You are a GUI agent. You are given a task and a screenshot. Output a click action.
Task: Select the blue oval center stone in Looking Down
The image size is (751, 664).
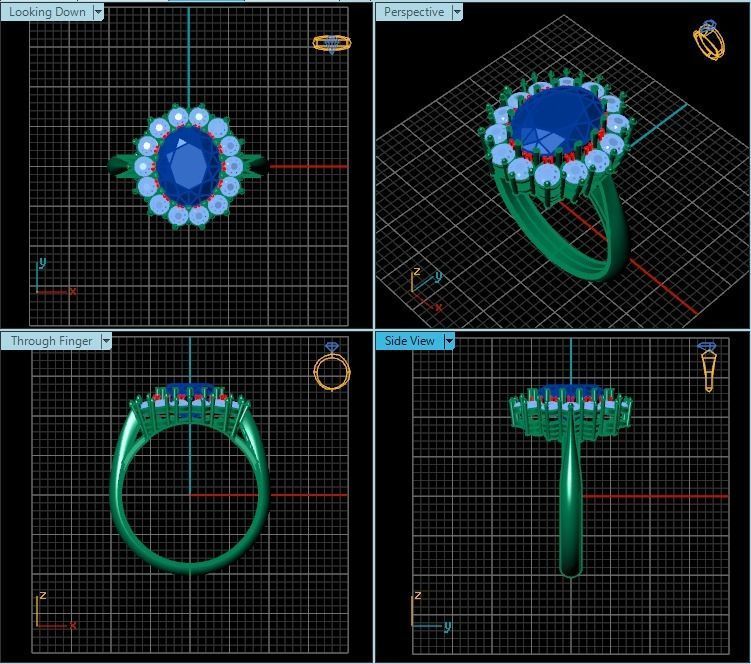tap(188, 166)
